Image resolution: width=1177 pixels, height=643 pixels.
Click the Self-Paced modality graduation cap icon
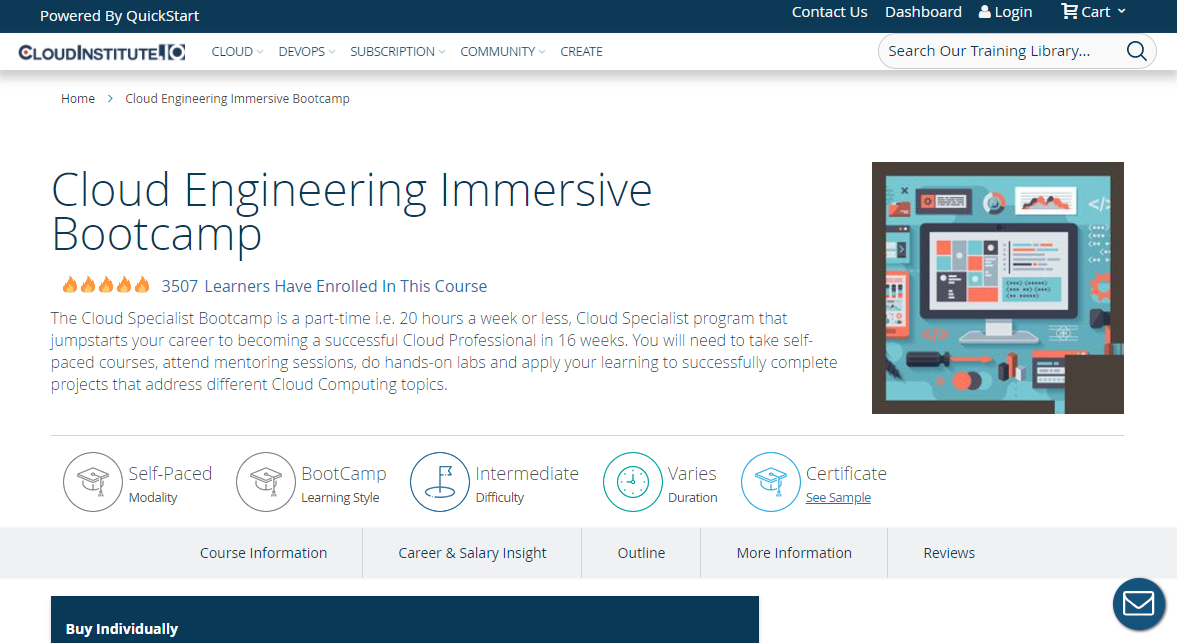click(93, 482)
